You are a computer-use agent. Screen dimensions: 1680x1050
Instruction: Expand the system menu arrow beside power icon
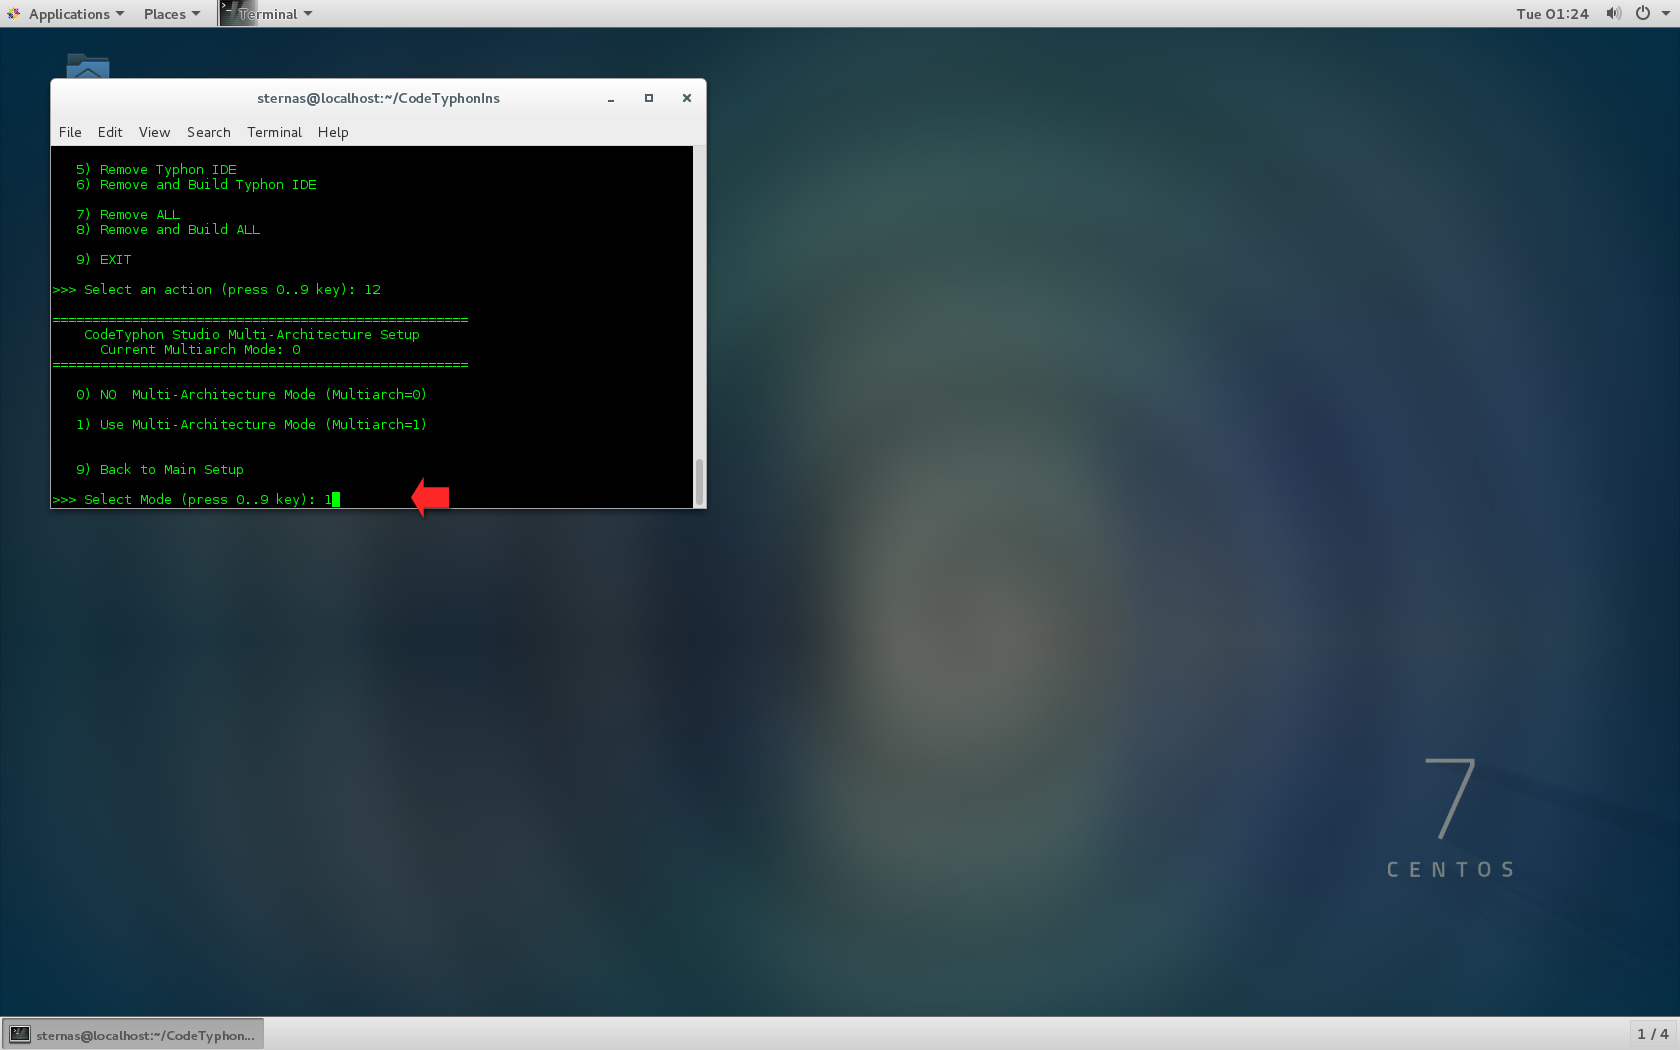coord(1665,14)
